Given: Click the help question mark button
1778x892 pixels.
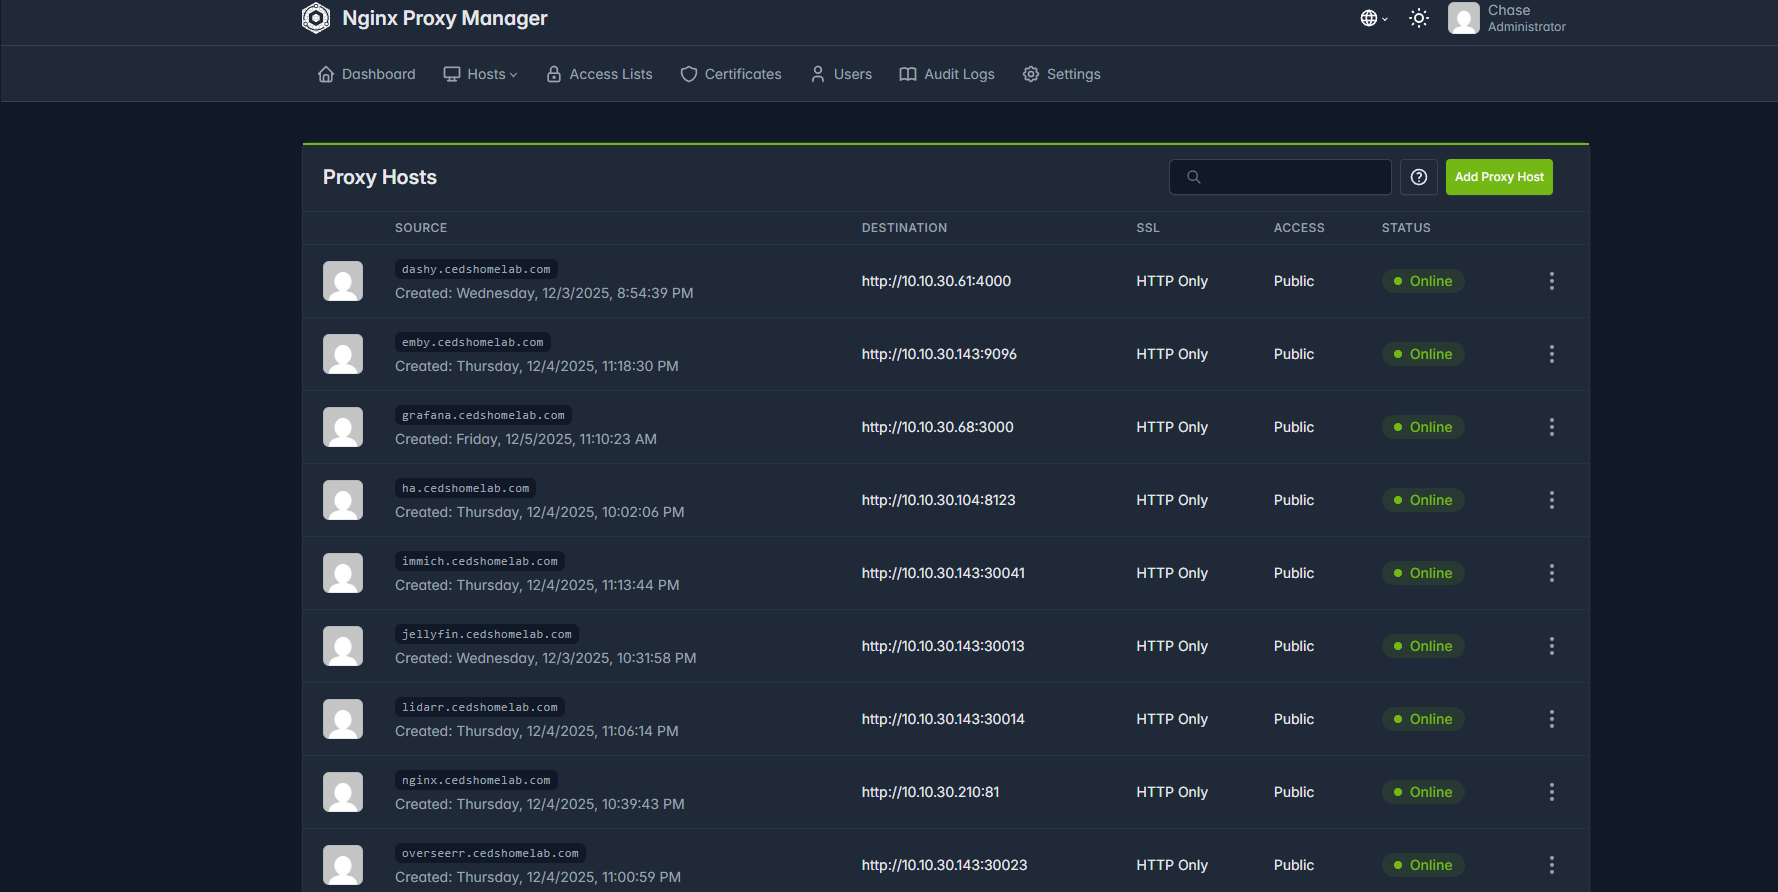Looking at the screenshot, I should click(x=1419, y=177).
